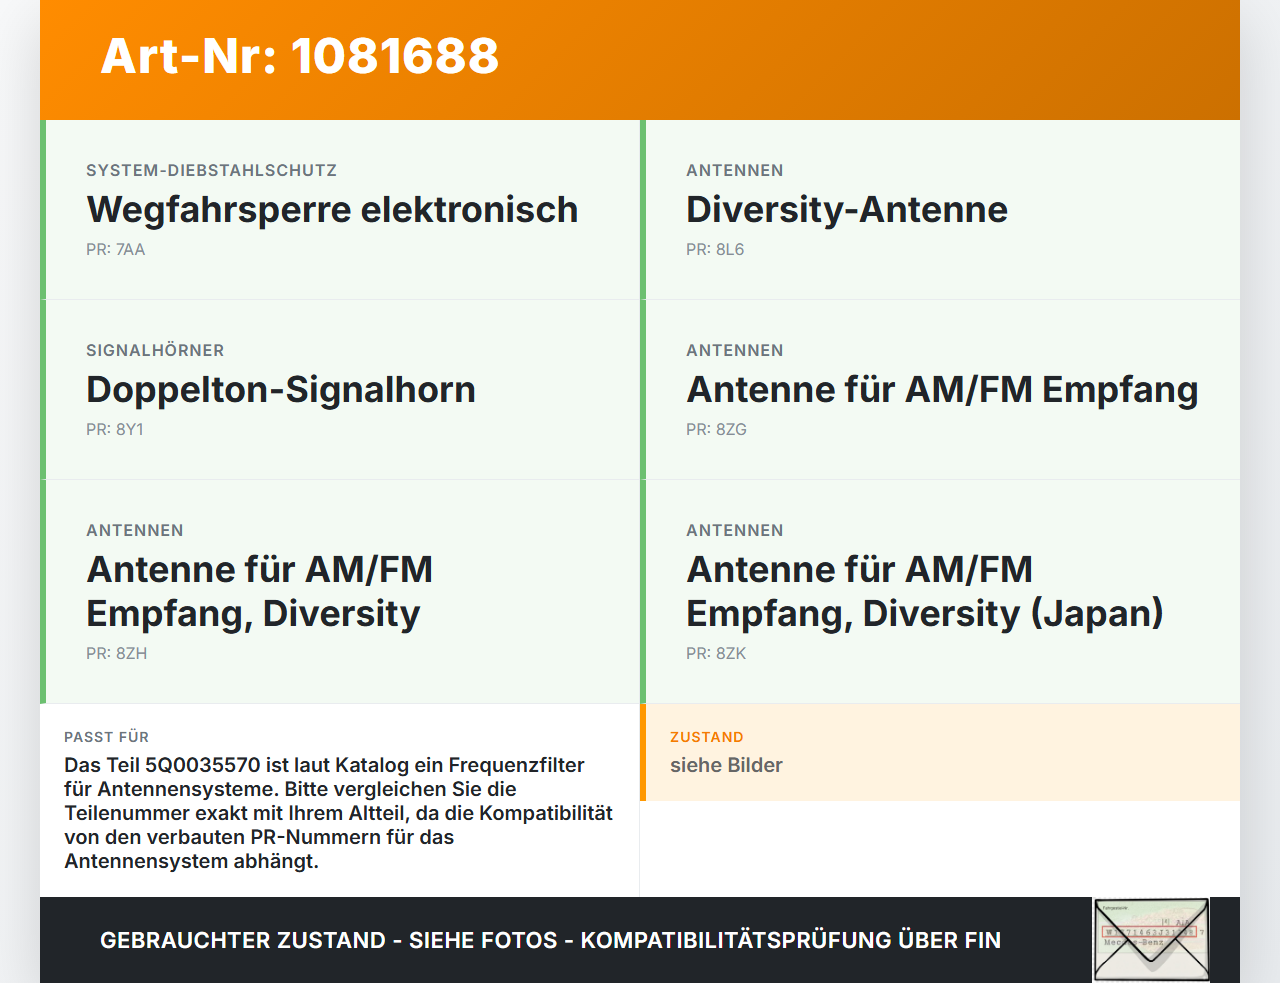Viewport: 1280px width, 983px height.
Task: Click the footer text "GEBRAUCHTER ZUSTAND - SIEHE FOTOS"
Action: 329,940
